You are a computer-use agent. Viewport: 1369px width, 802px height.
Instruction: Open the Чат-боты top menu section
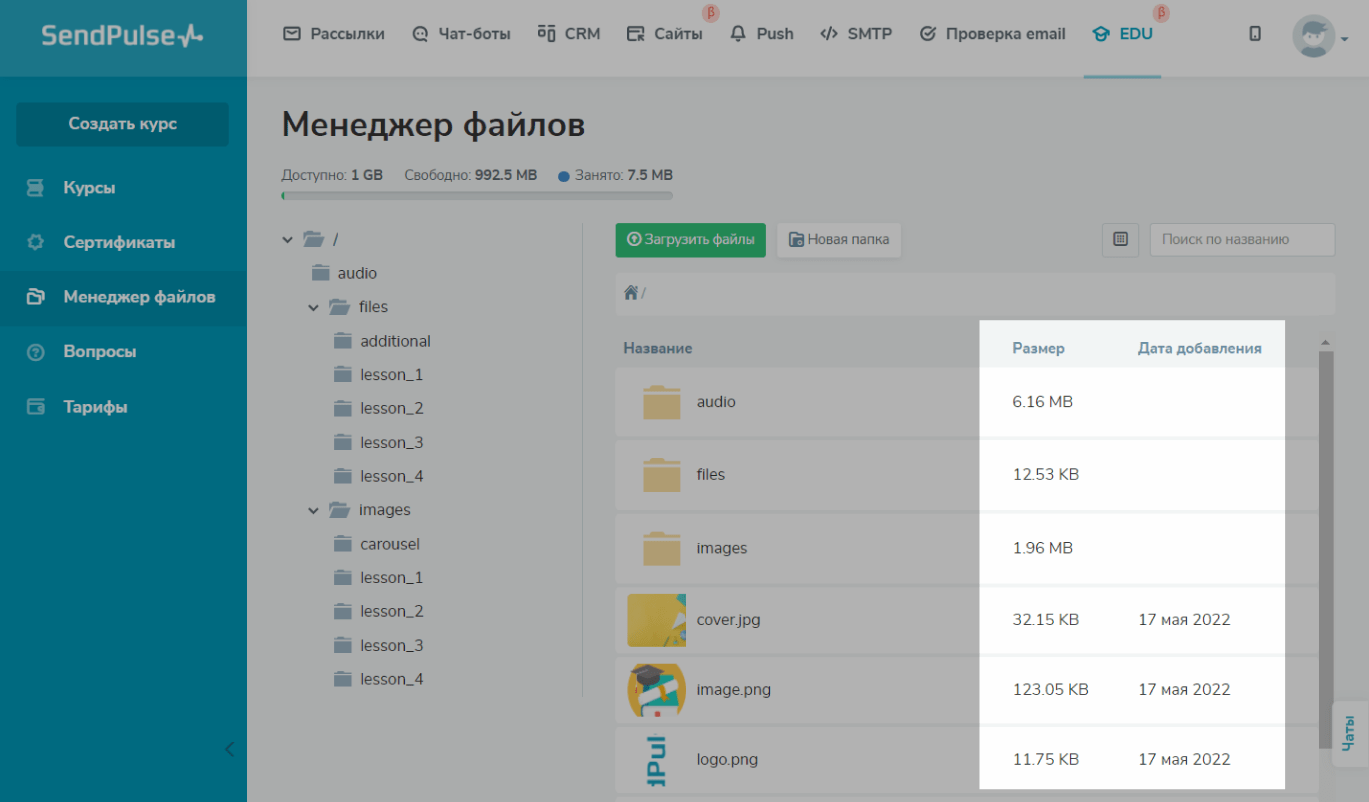tap(461, 34)
